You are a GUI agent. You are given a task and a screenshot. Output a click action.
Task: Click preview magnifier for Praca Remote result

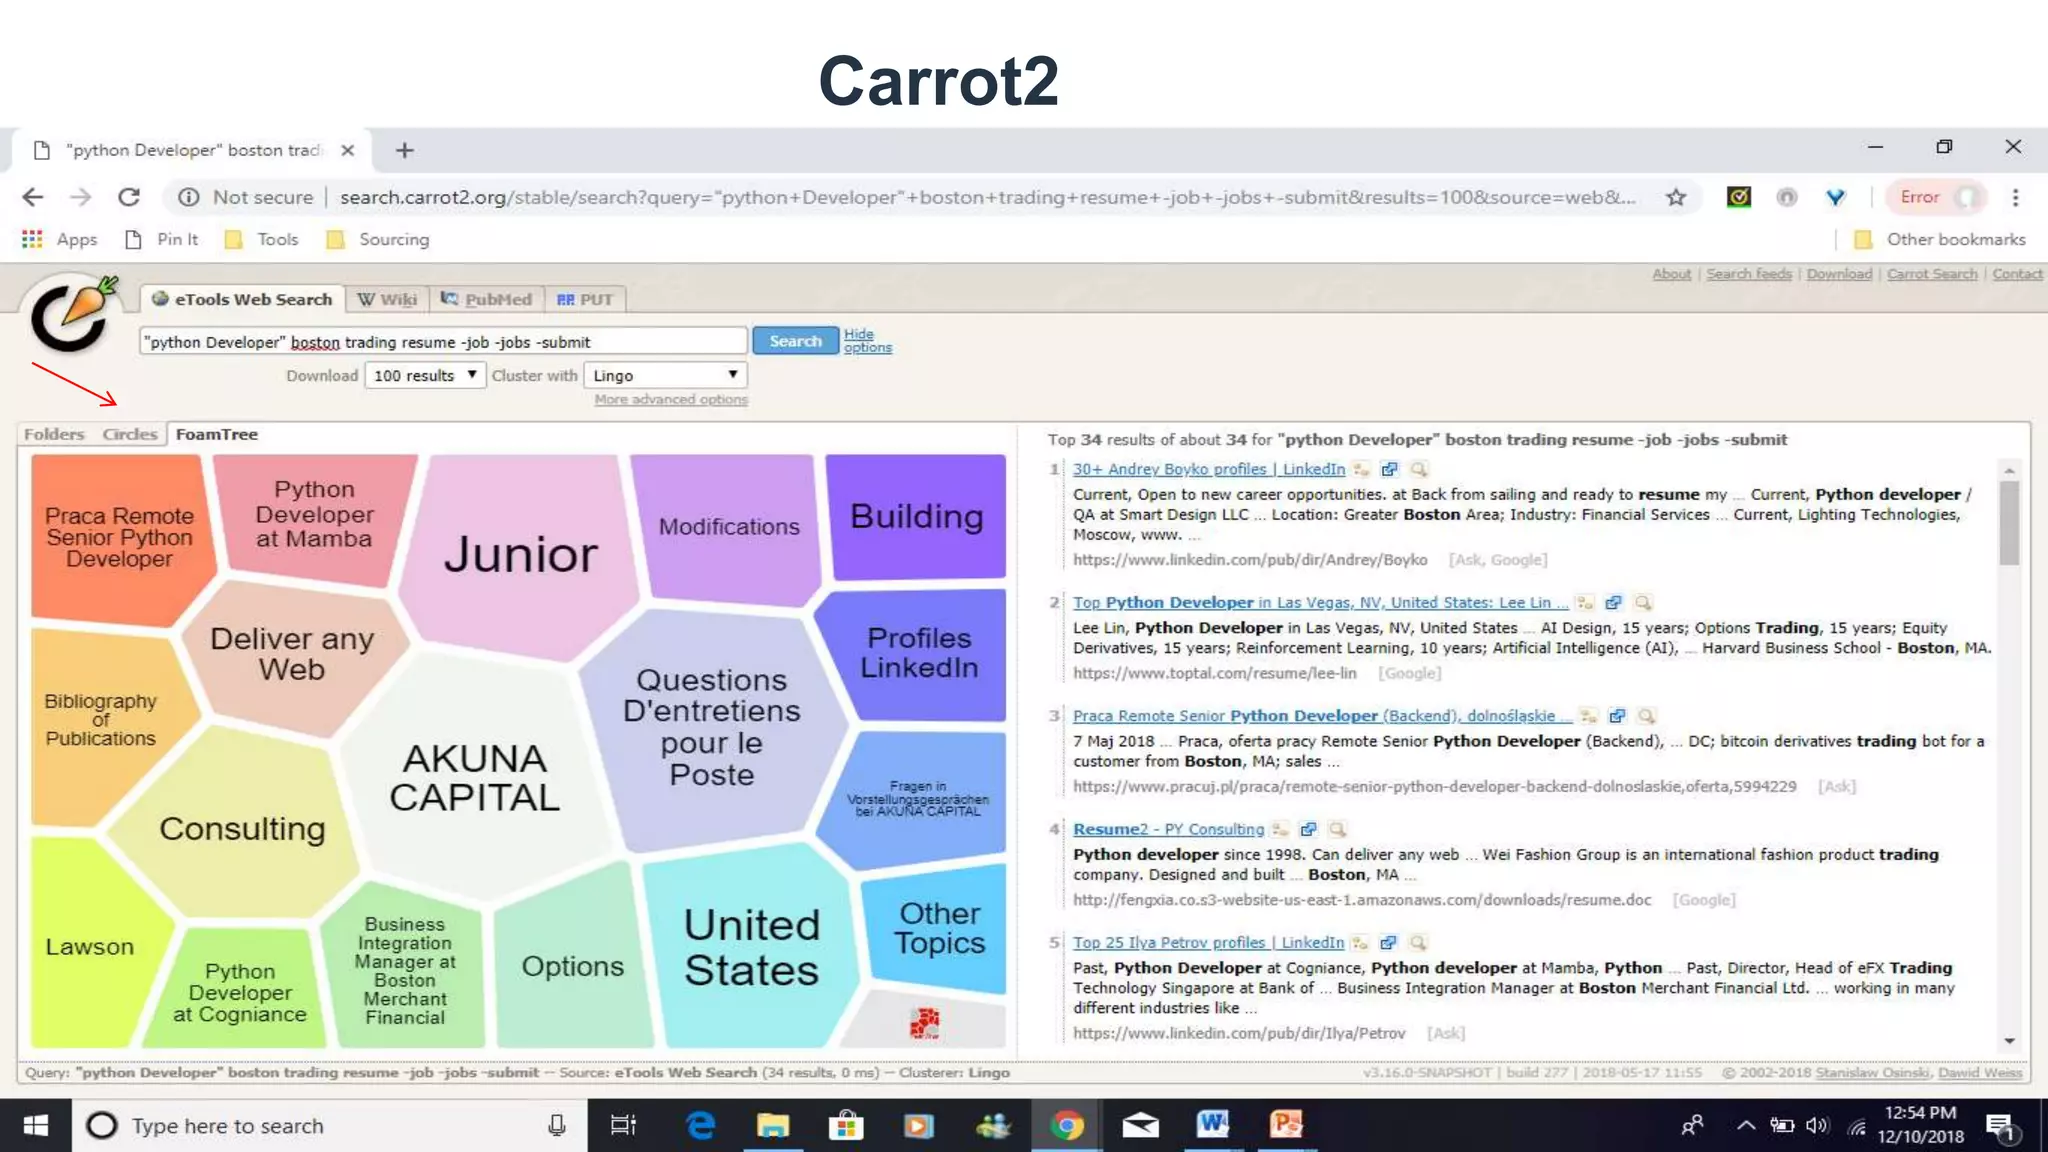1646,716
